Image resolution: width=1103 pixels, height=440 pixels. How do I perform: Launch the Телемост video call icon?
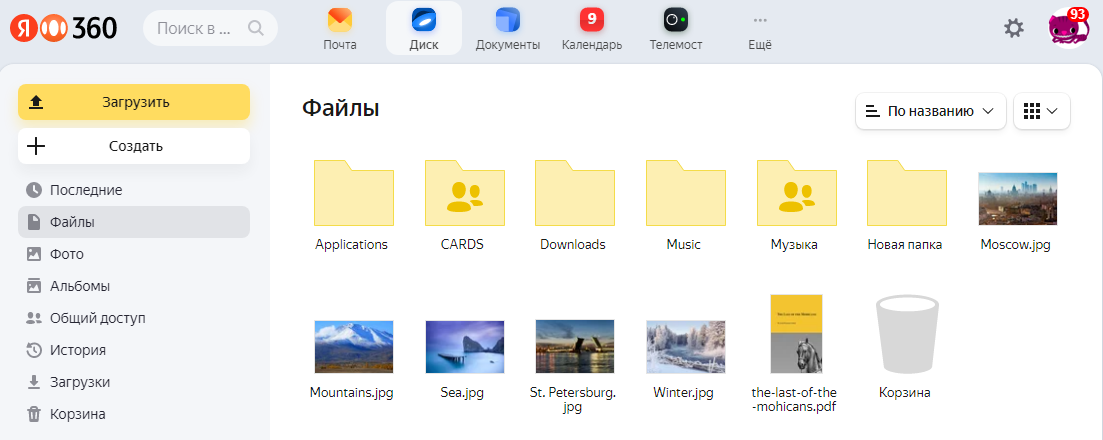pyautogui.click(x=676, y=21)
